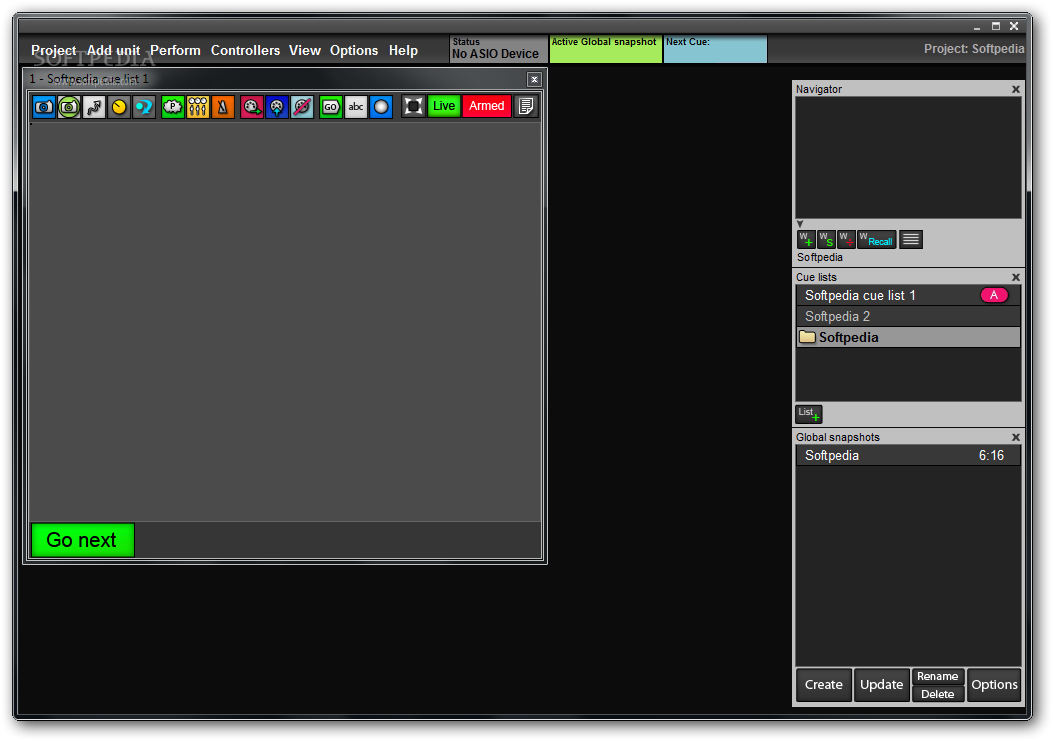Click the 6:16 snapshot time
The image size is (1053, 741).
click(x=991, y=455)
